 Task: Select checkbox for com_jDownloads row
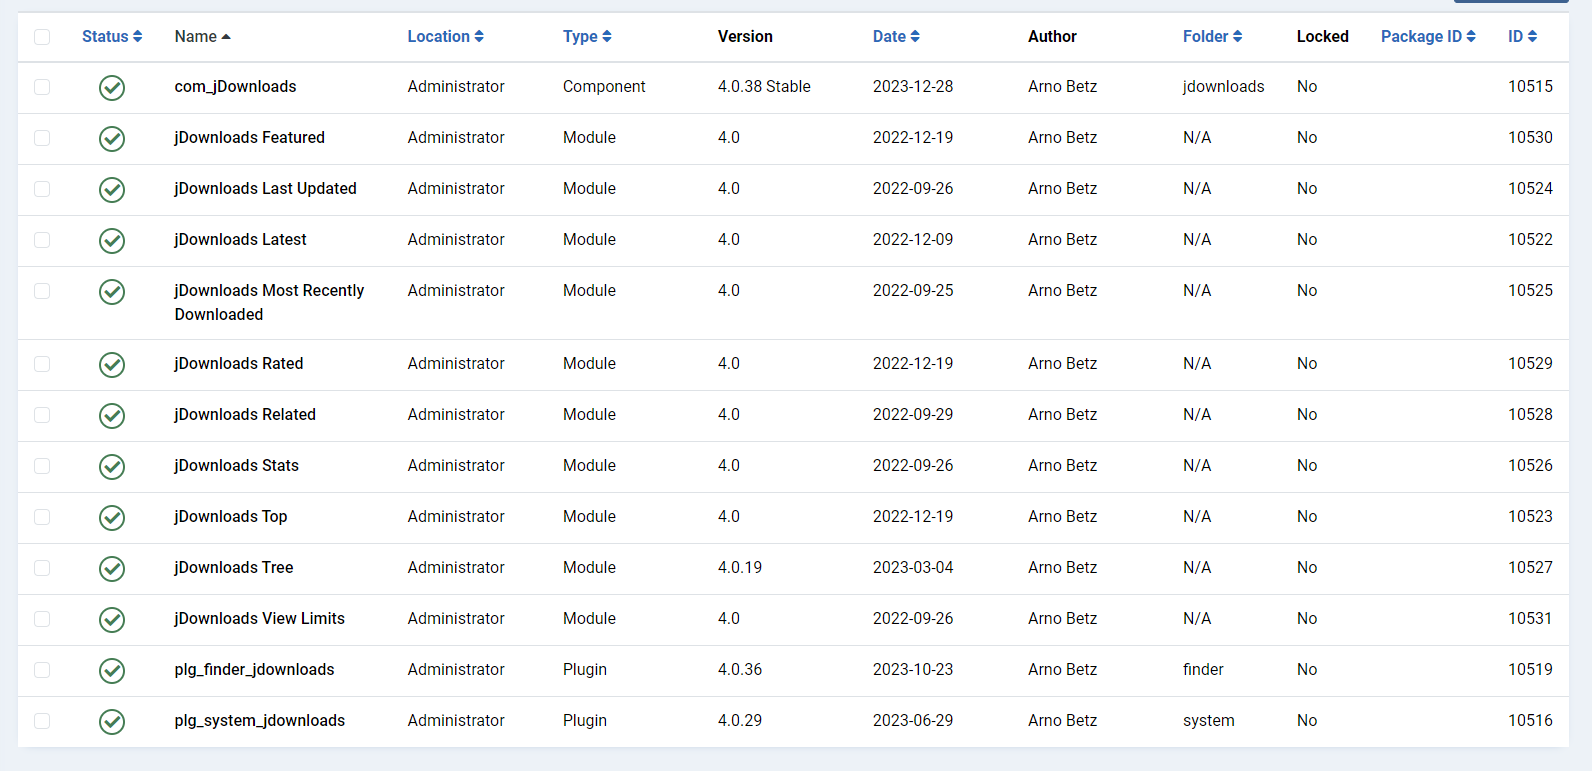coord(42,87)
